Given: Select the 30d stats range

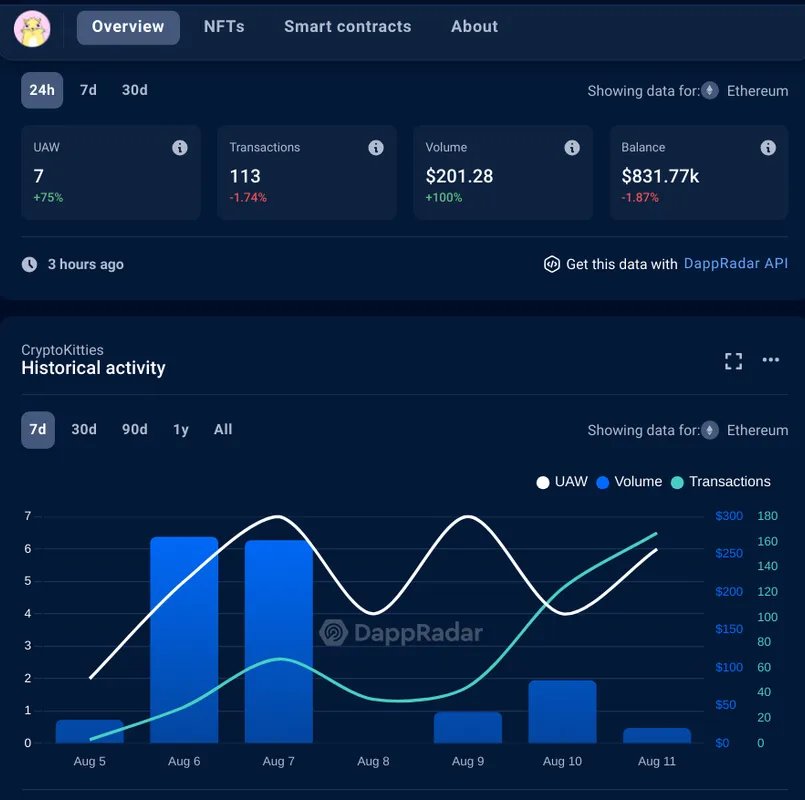Looking at the screenshot, I should pos(135,90).
